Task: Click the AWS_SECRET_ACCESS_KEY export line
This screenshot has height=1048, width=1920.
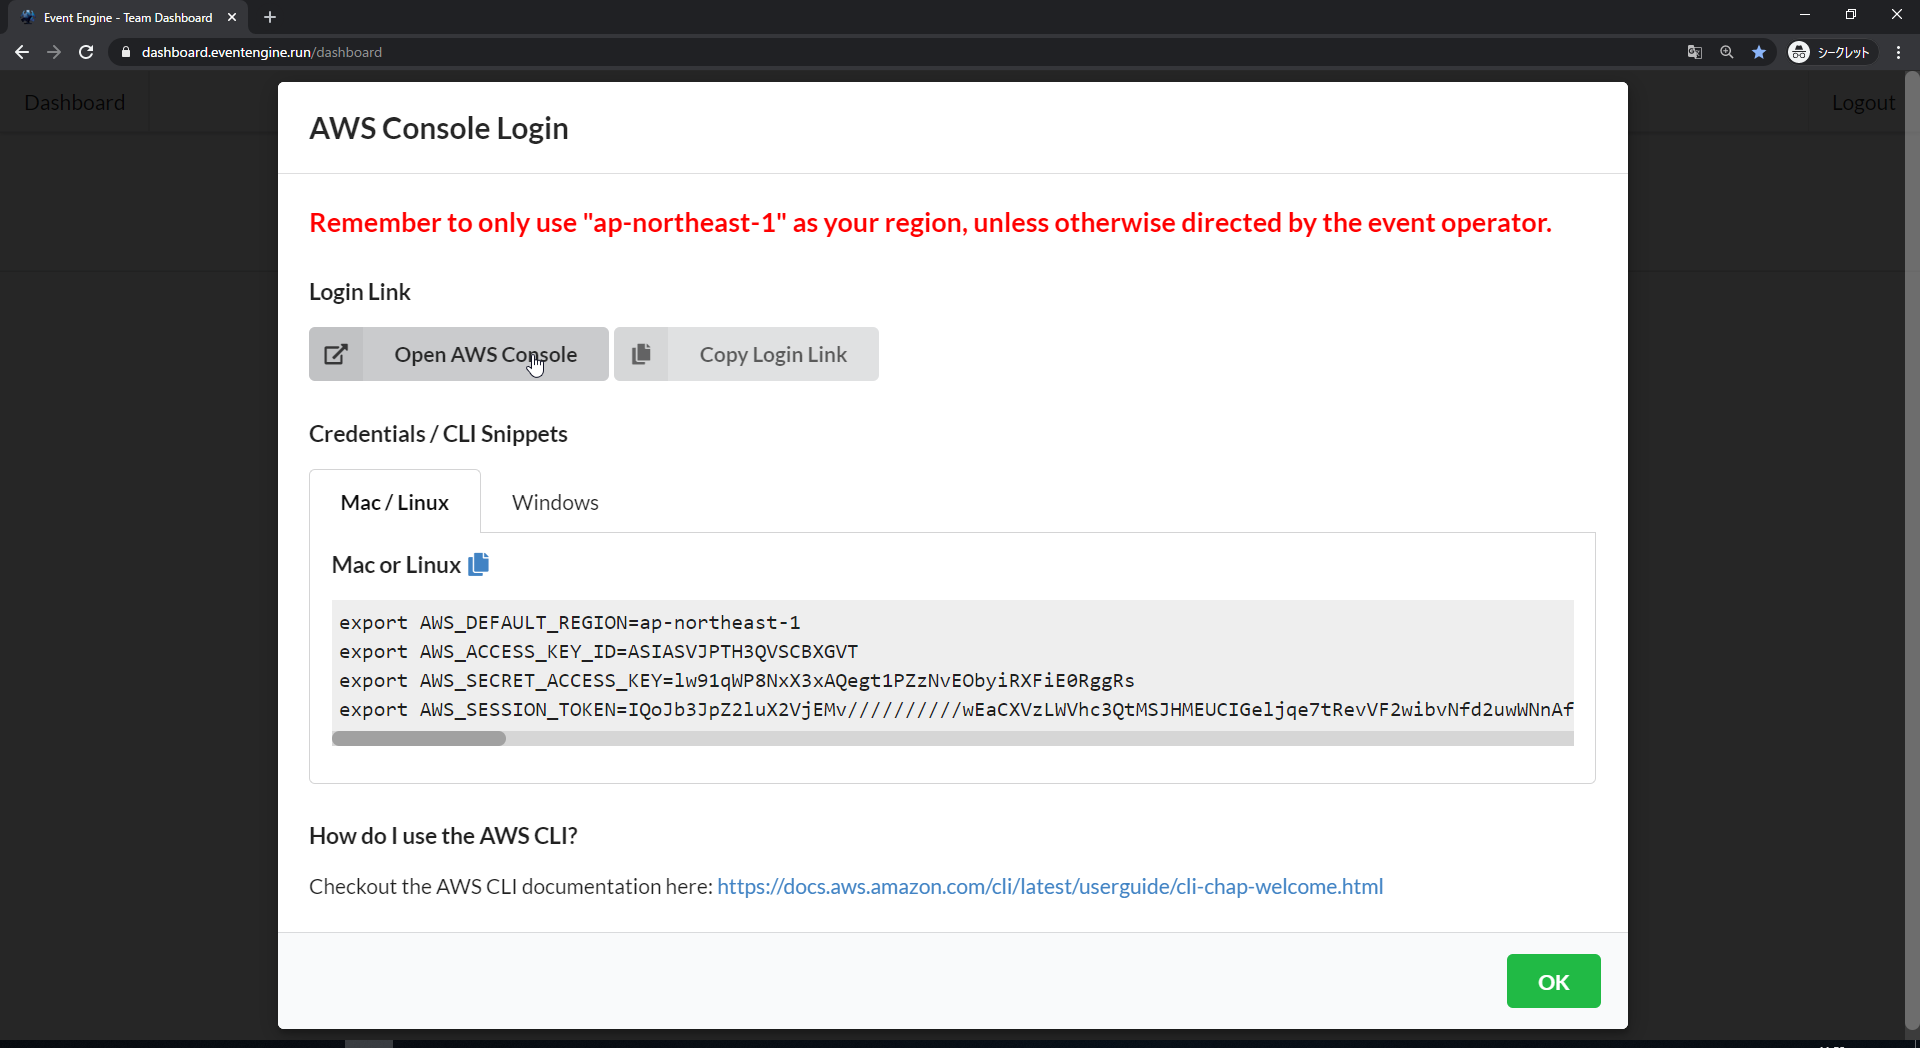Action: [737, 680]
